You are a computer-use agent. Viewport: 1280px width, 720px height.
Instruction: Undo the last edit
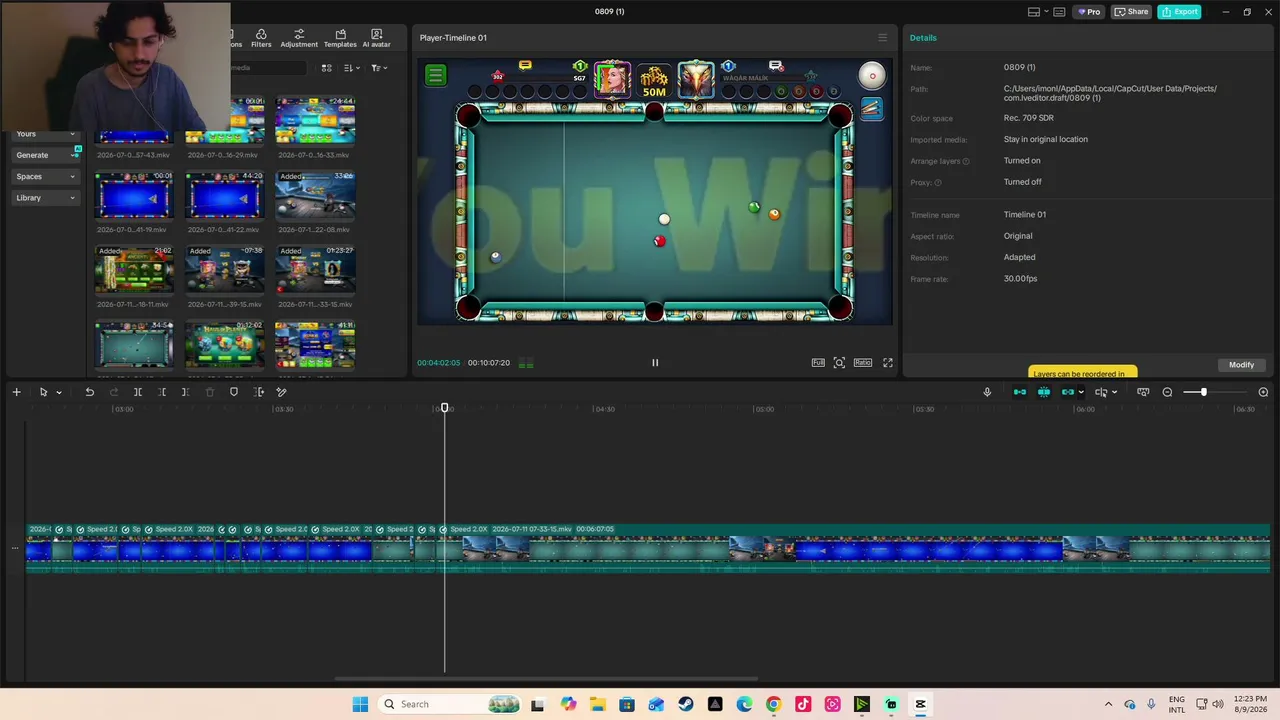pyautogui.click(x=90, y=392)
